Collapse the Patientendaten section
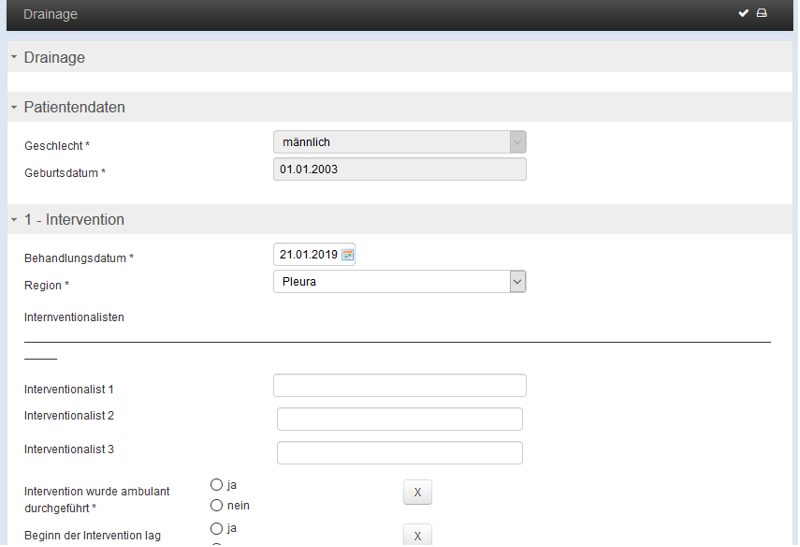Image resolution: width=800 pixels, height=547 pixels. click(x=14, y=107)
